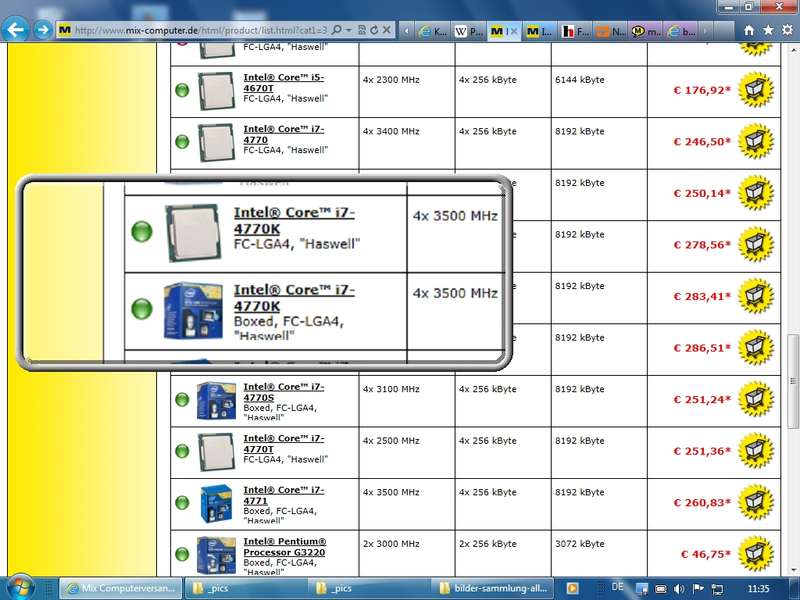800x600 pixels.
Task: Open the browser Home page icon
Action: click(749, 30)
